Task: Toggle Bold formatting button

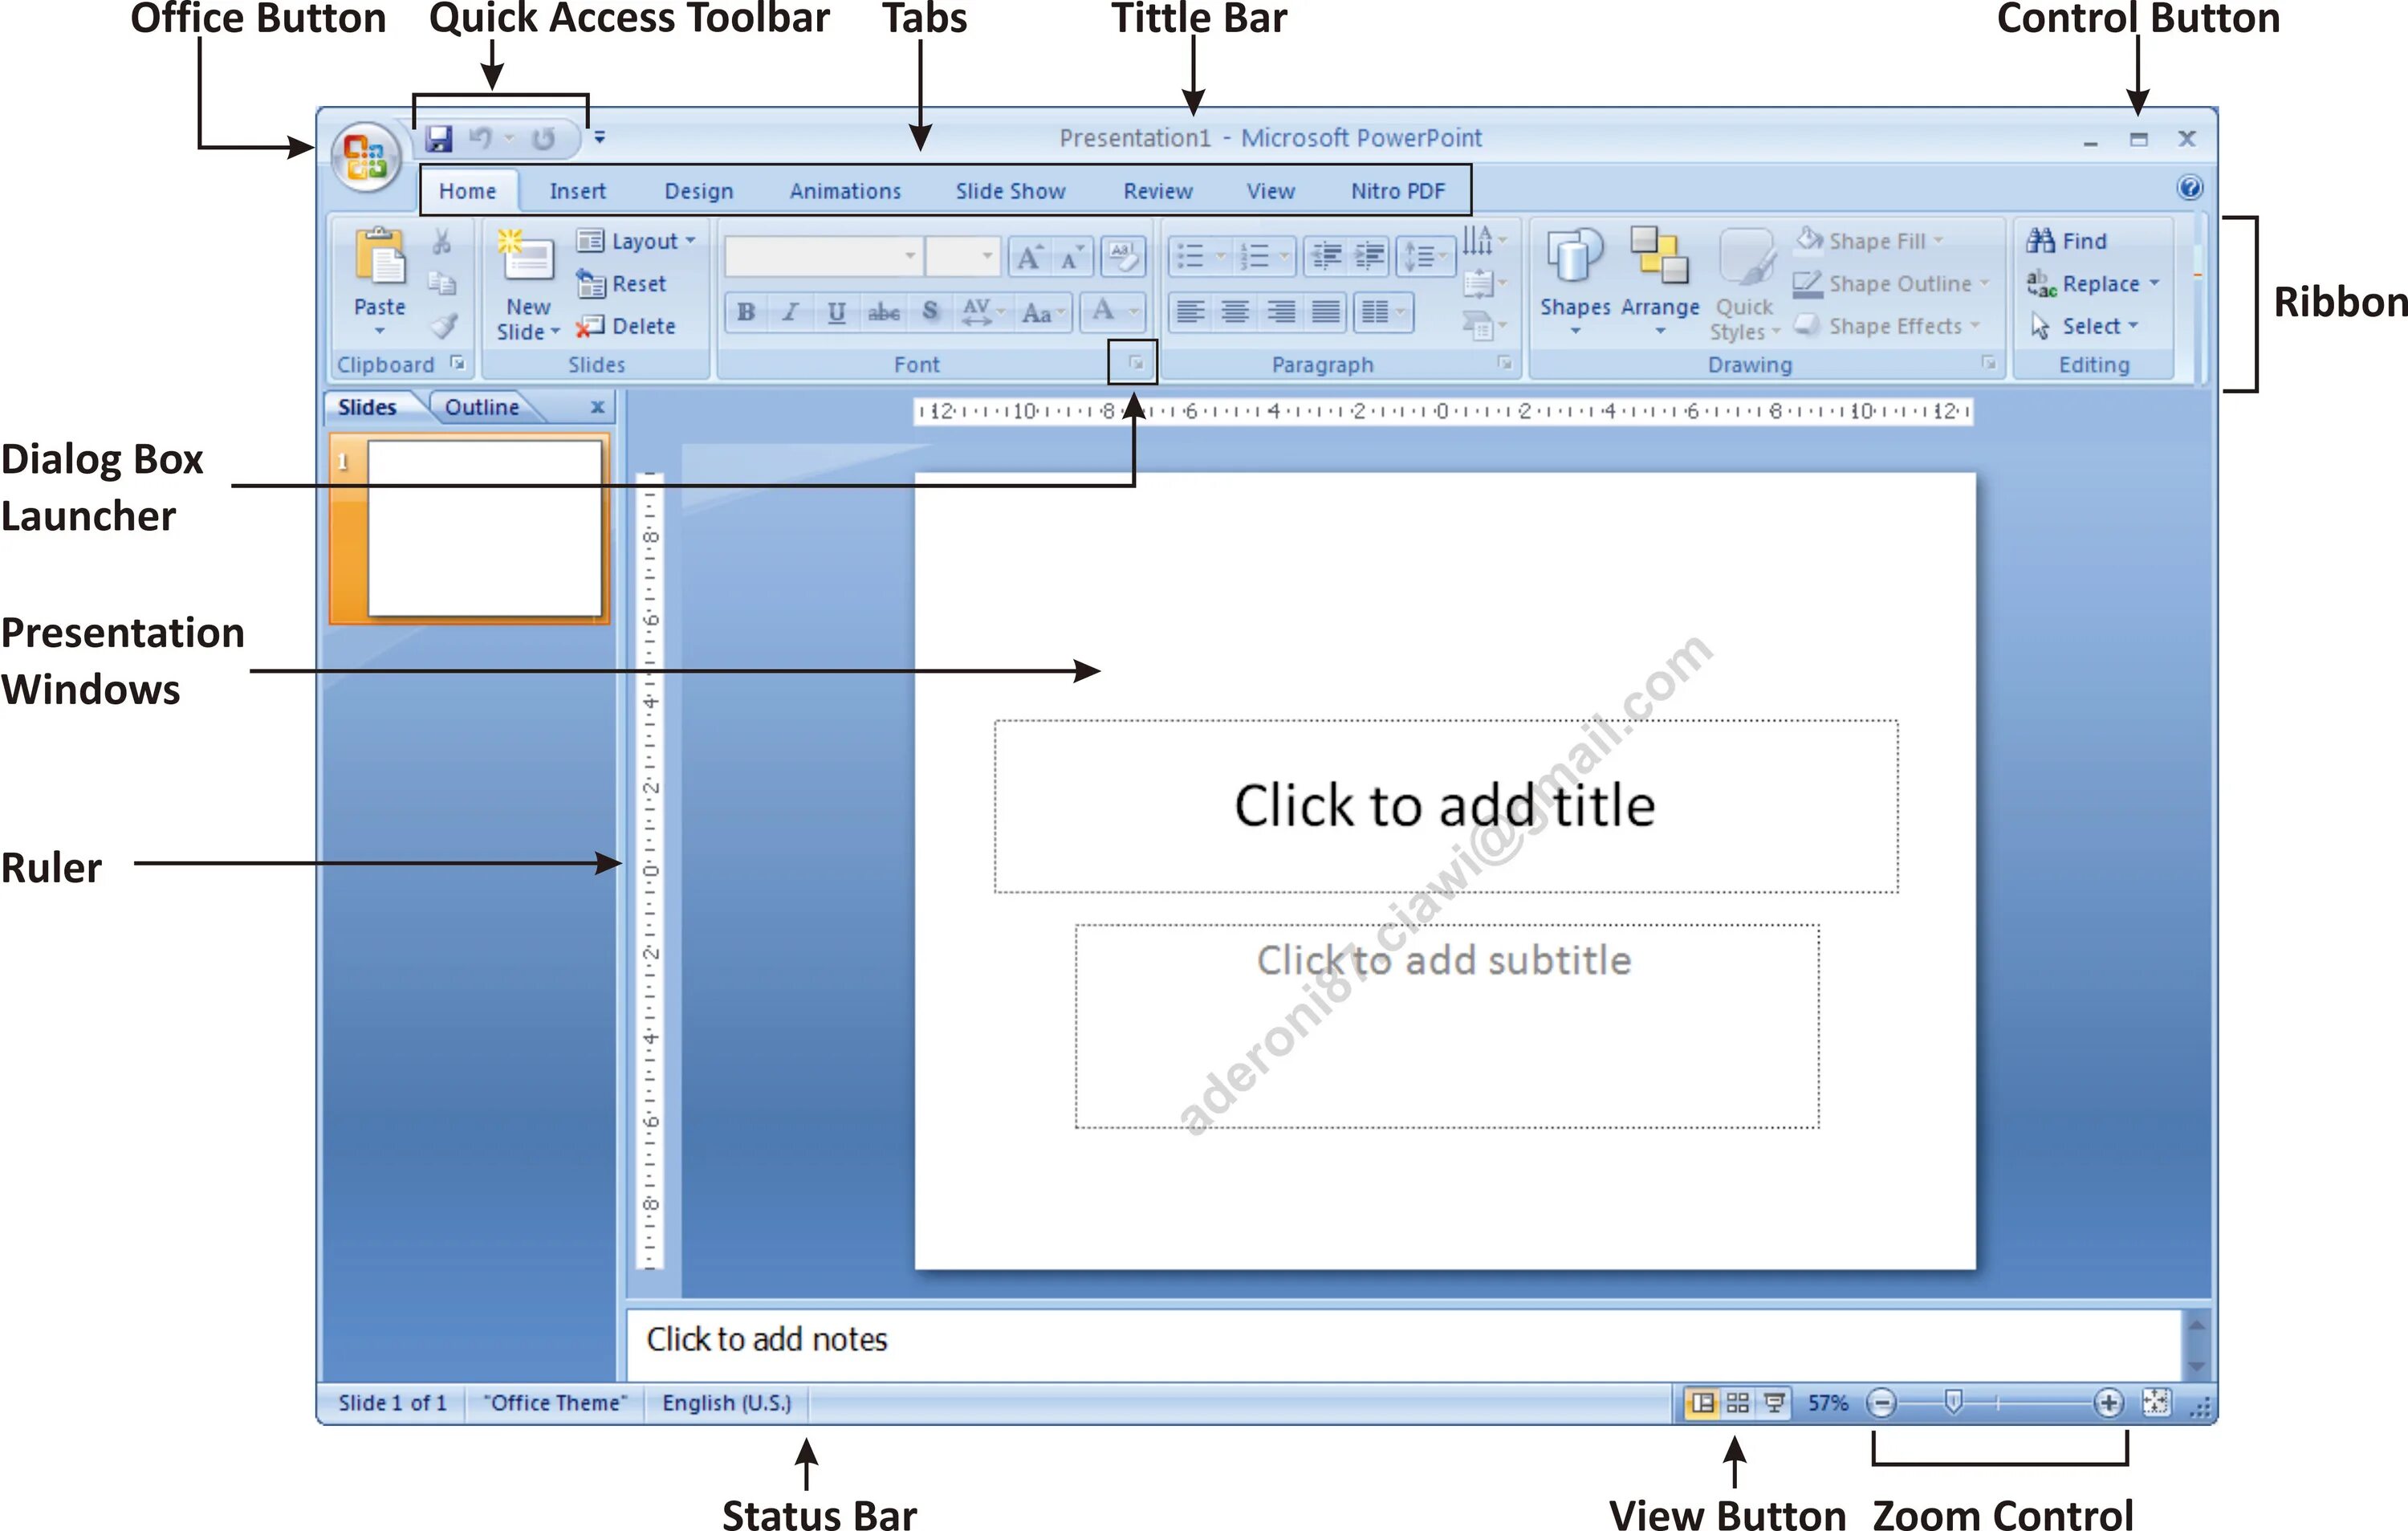Action: [746, 312]
